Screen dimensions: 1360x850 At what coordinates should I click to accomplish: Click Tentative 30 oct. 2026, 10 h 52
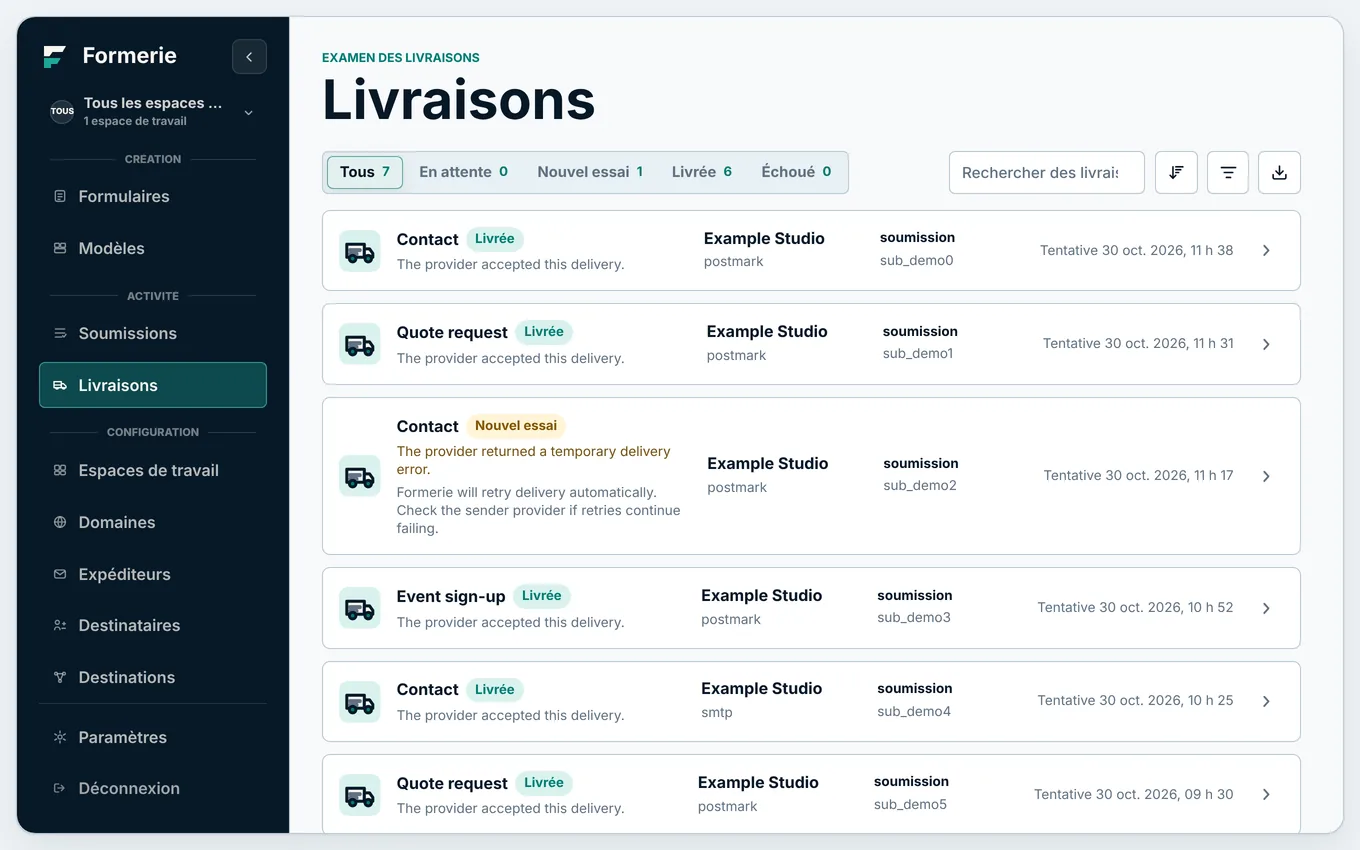coord(1135,608)
